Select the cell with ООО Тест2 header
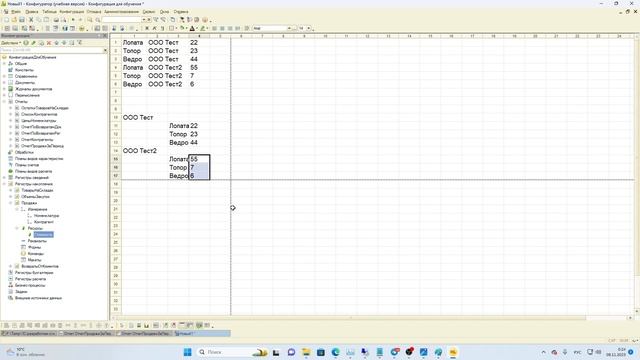Screen dimensions: 640x360 pyautogui.click(x=140, y=151)
